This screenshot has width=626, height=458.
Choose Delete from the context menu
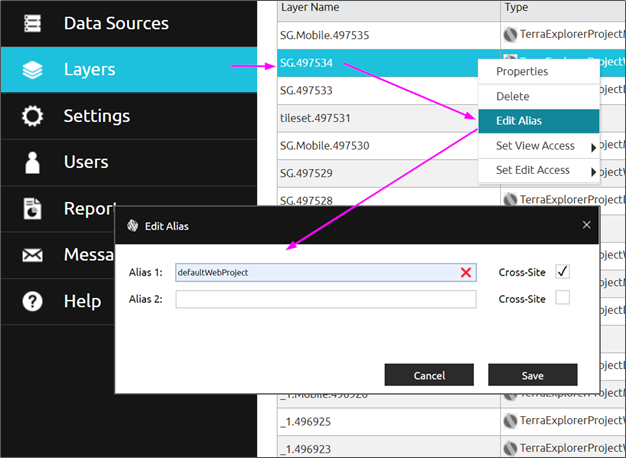539,96
